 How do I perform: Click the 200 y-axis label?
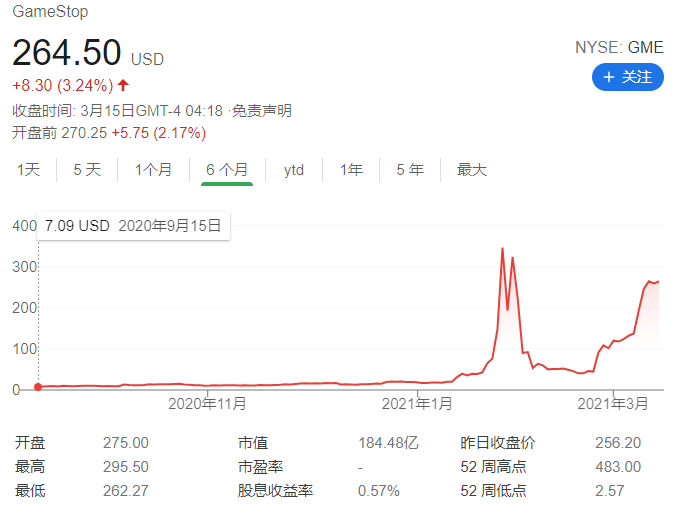pyautogui.click(x=24, y=308)
